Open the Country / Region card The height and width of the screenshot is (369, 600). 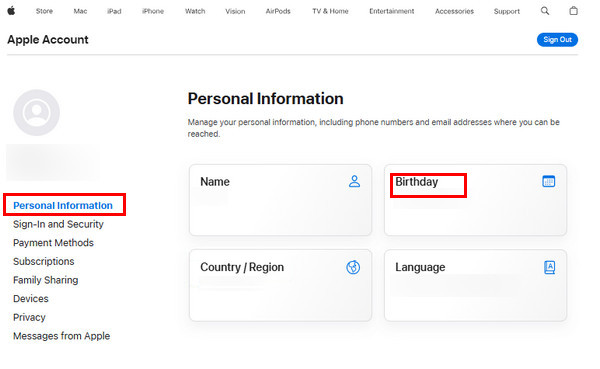click(x=280, y=286)
